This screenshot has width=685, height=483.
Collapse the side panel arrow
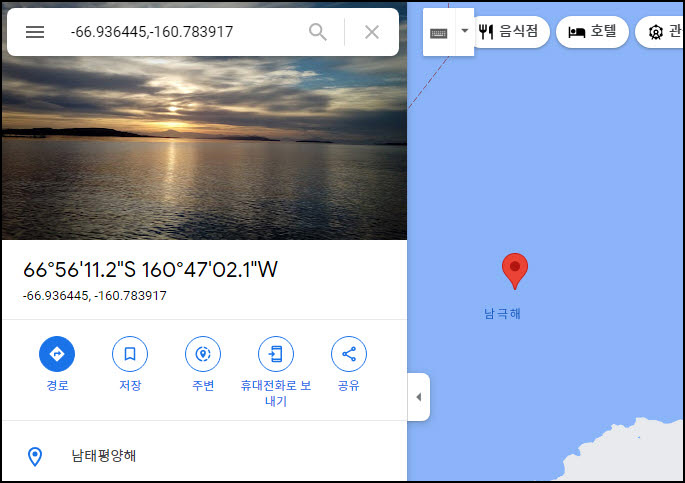tap(419, 397)
